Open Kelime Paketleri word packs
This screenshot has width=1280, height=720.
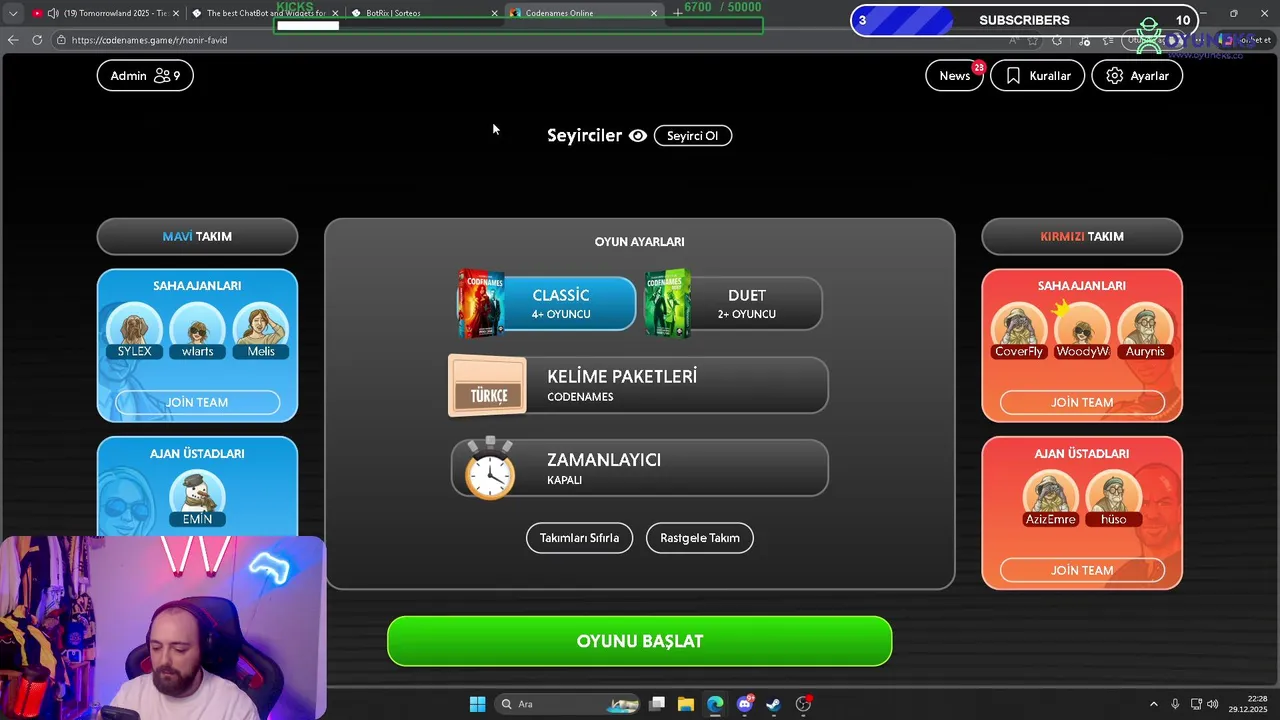(638, 385)
